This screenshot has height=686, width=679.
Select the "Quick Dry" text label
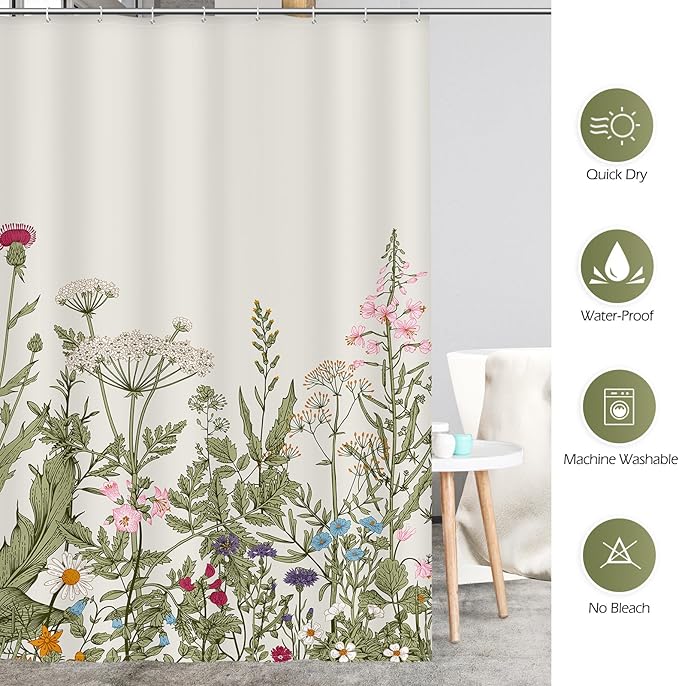(x=616, y=175)
